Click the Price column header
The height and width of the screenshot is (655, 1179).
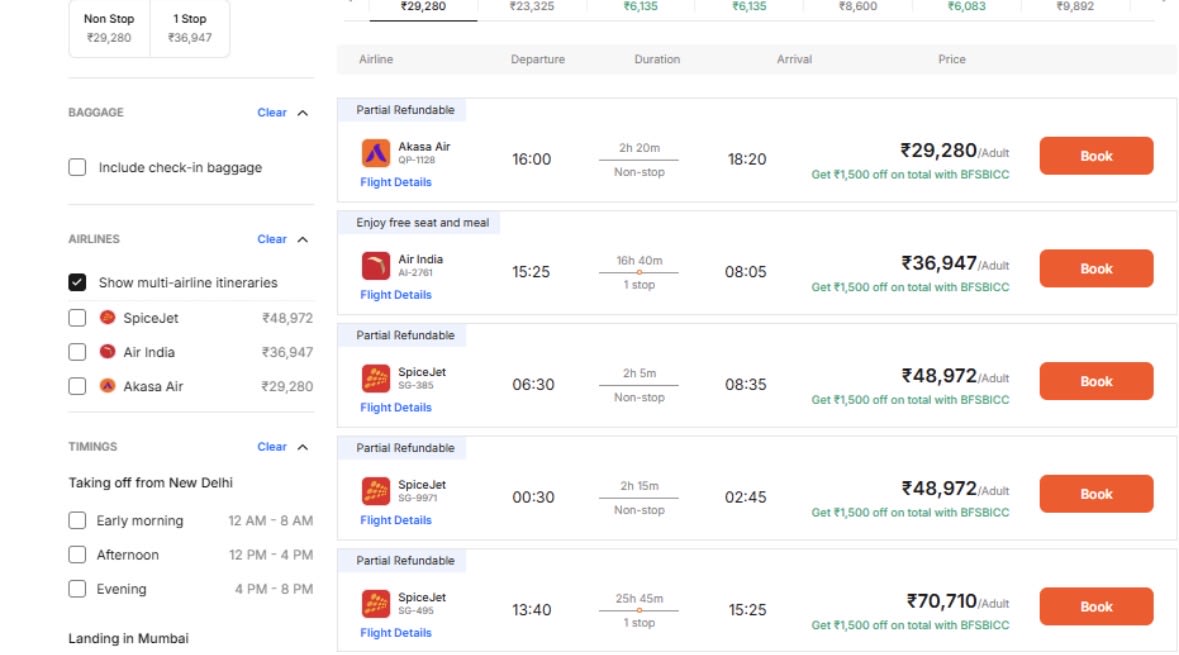pos(951,59)
